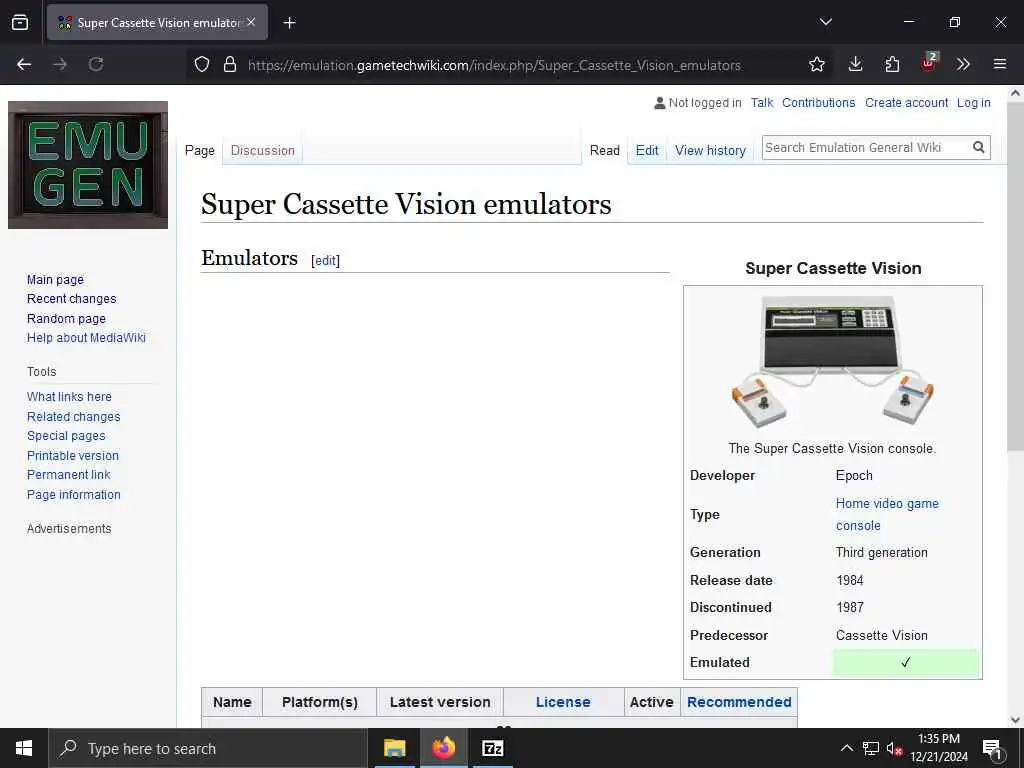Click the Super Cassette Vision console image

(x=833, y=362)
